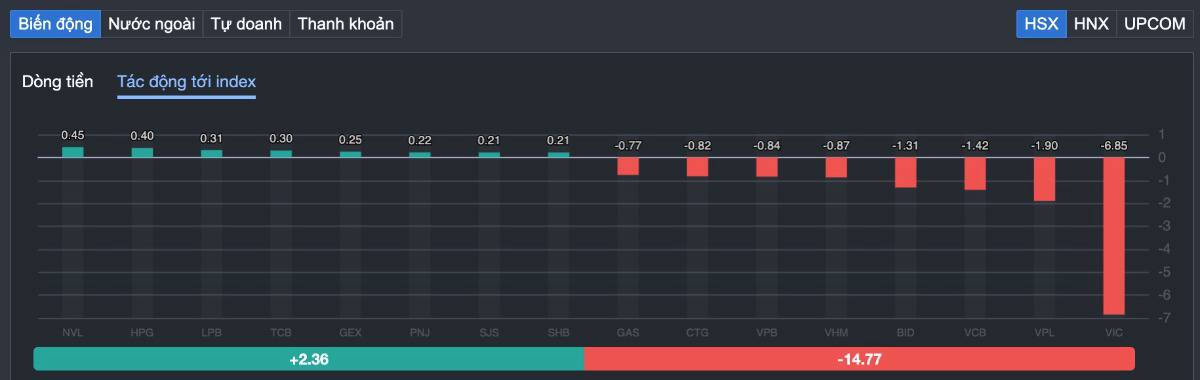Click the 0.31 value above LPB
Screen dimensions: 1200x380
(212, 138)
